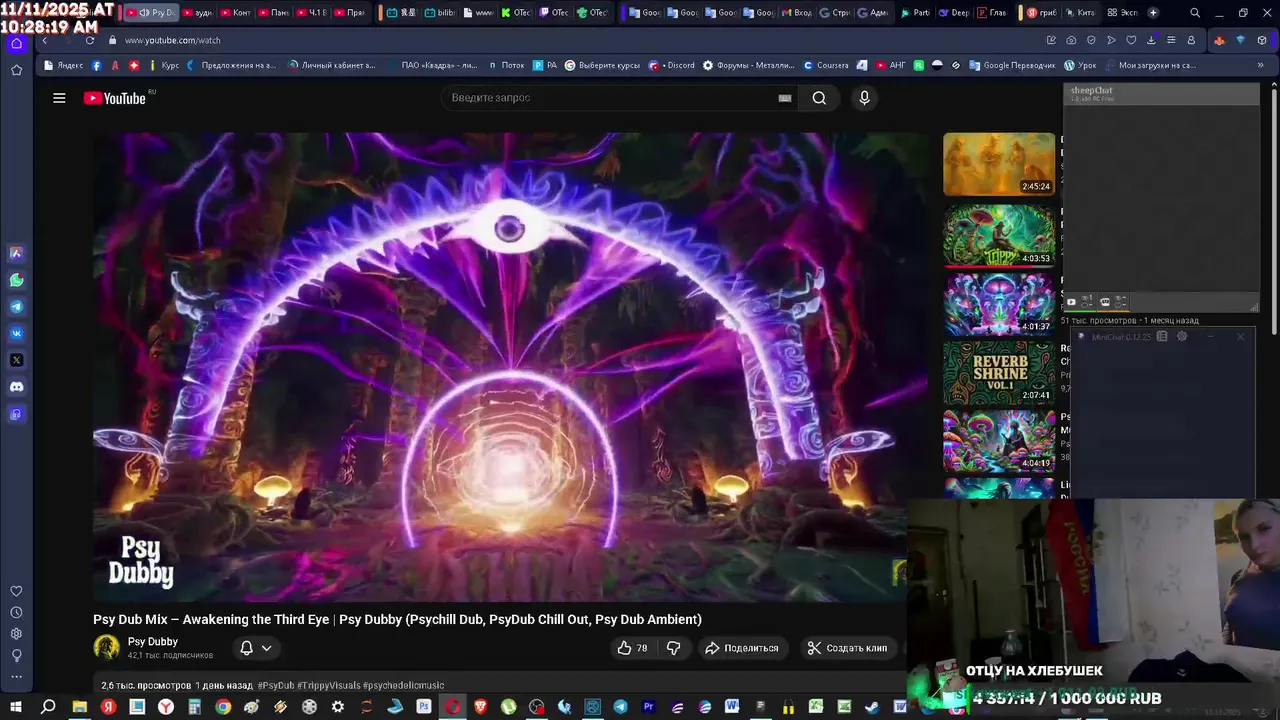The image size is (1280, 720).
Task: Open Steam from the taskbar
Action: [873, 707]
